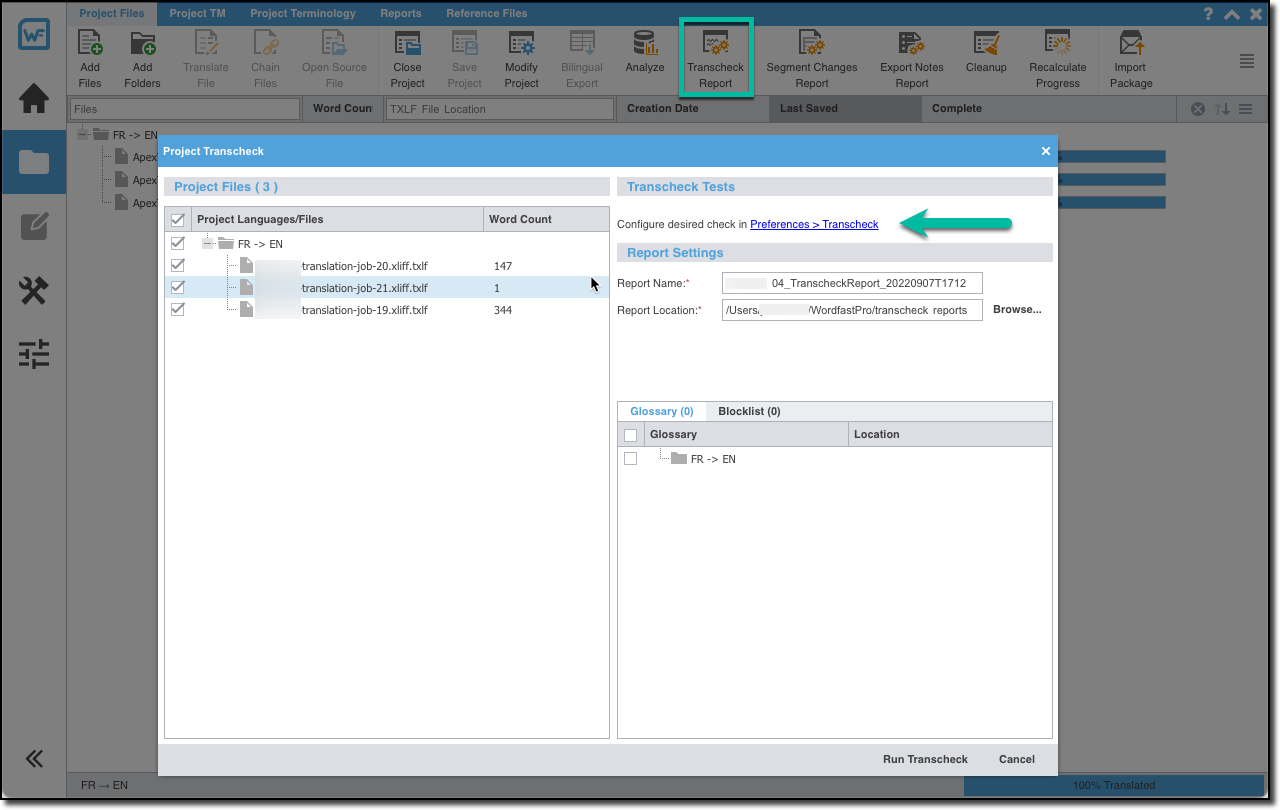
Task: Open the folder view in sidebar
Action: click(x=34, y=161)
